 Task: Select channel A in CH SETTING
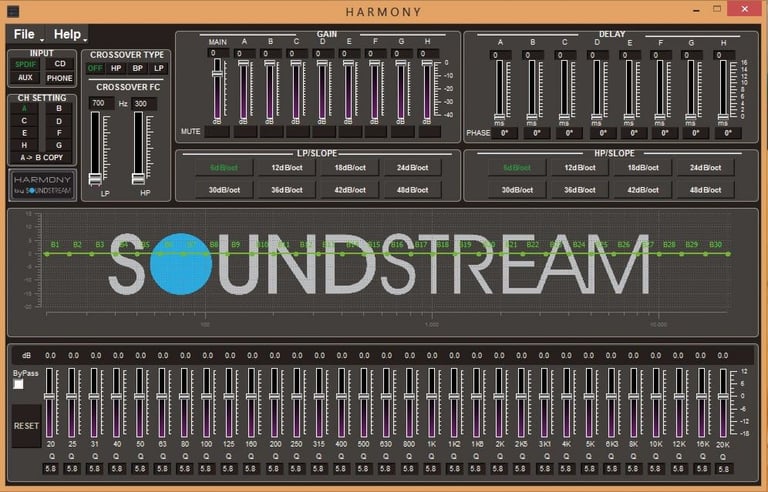(24, 108)
